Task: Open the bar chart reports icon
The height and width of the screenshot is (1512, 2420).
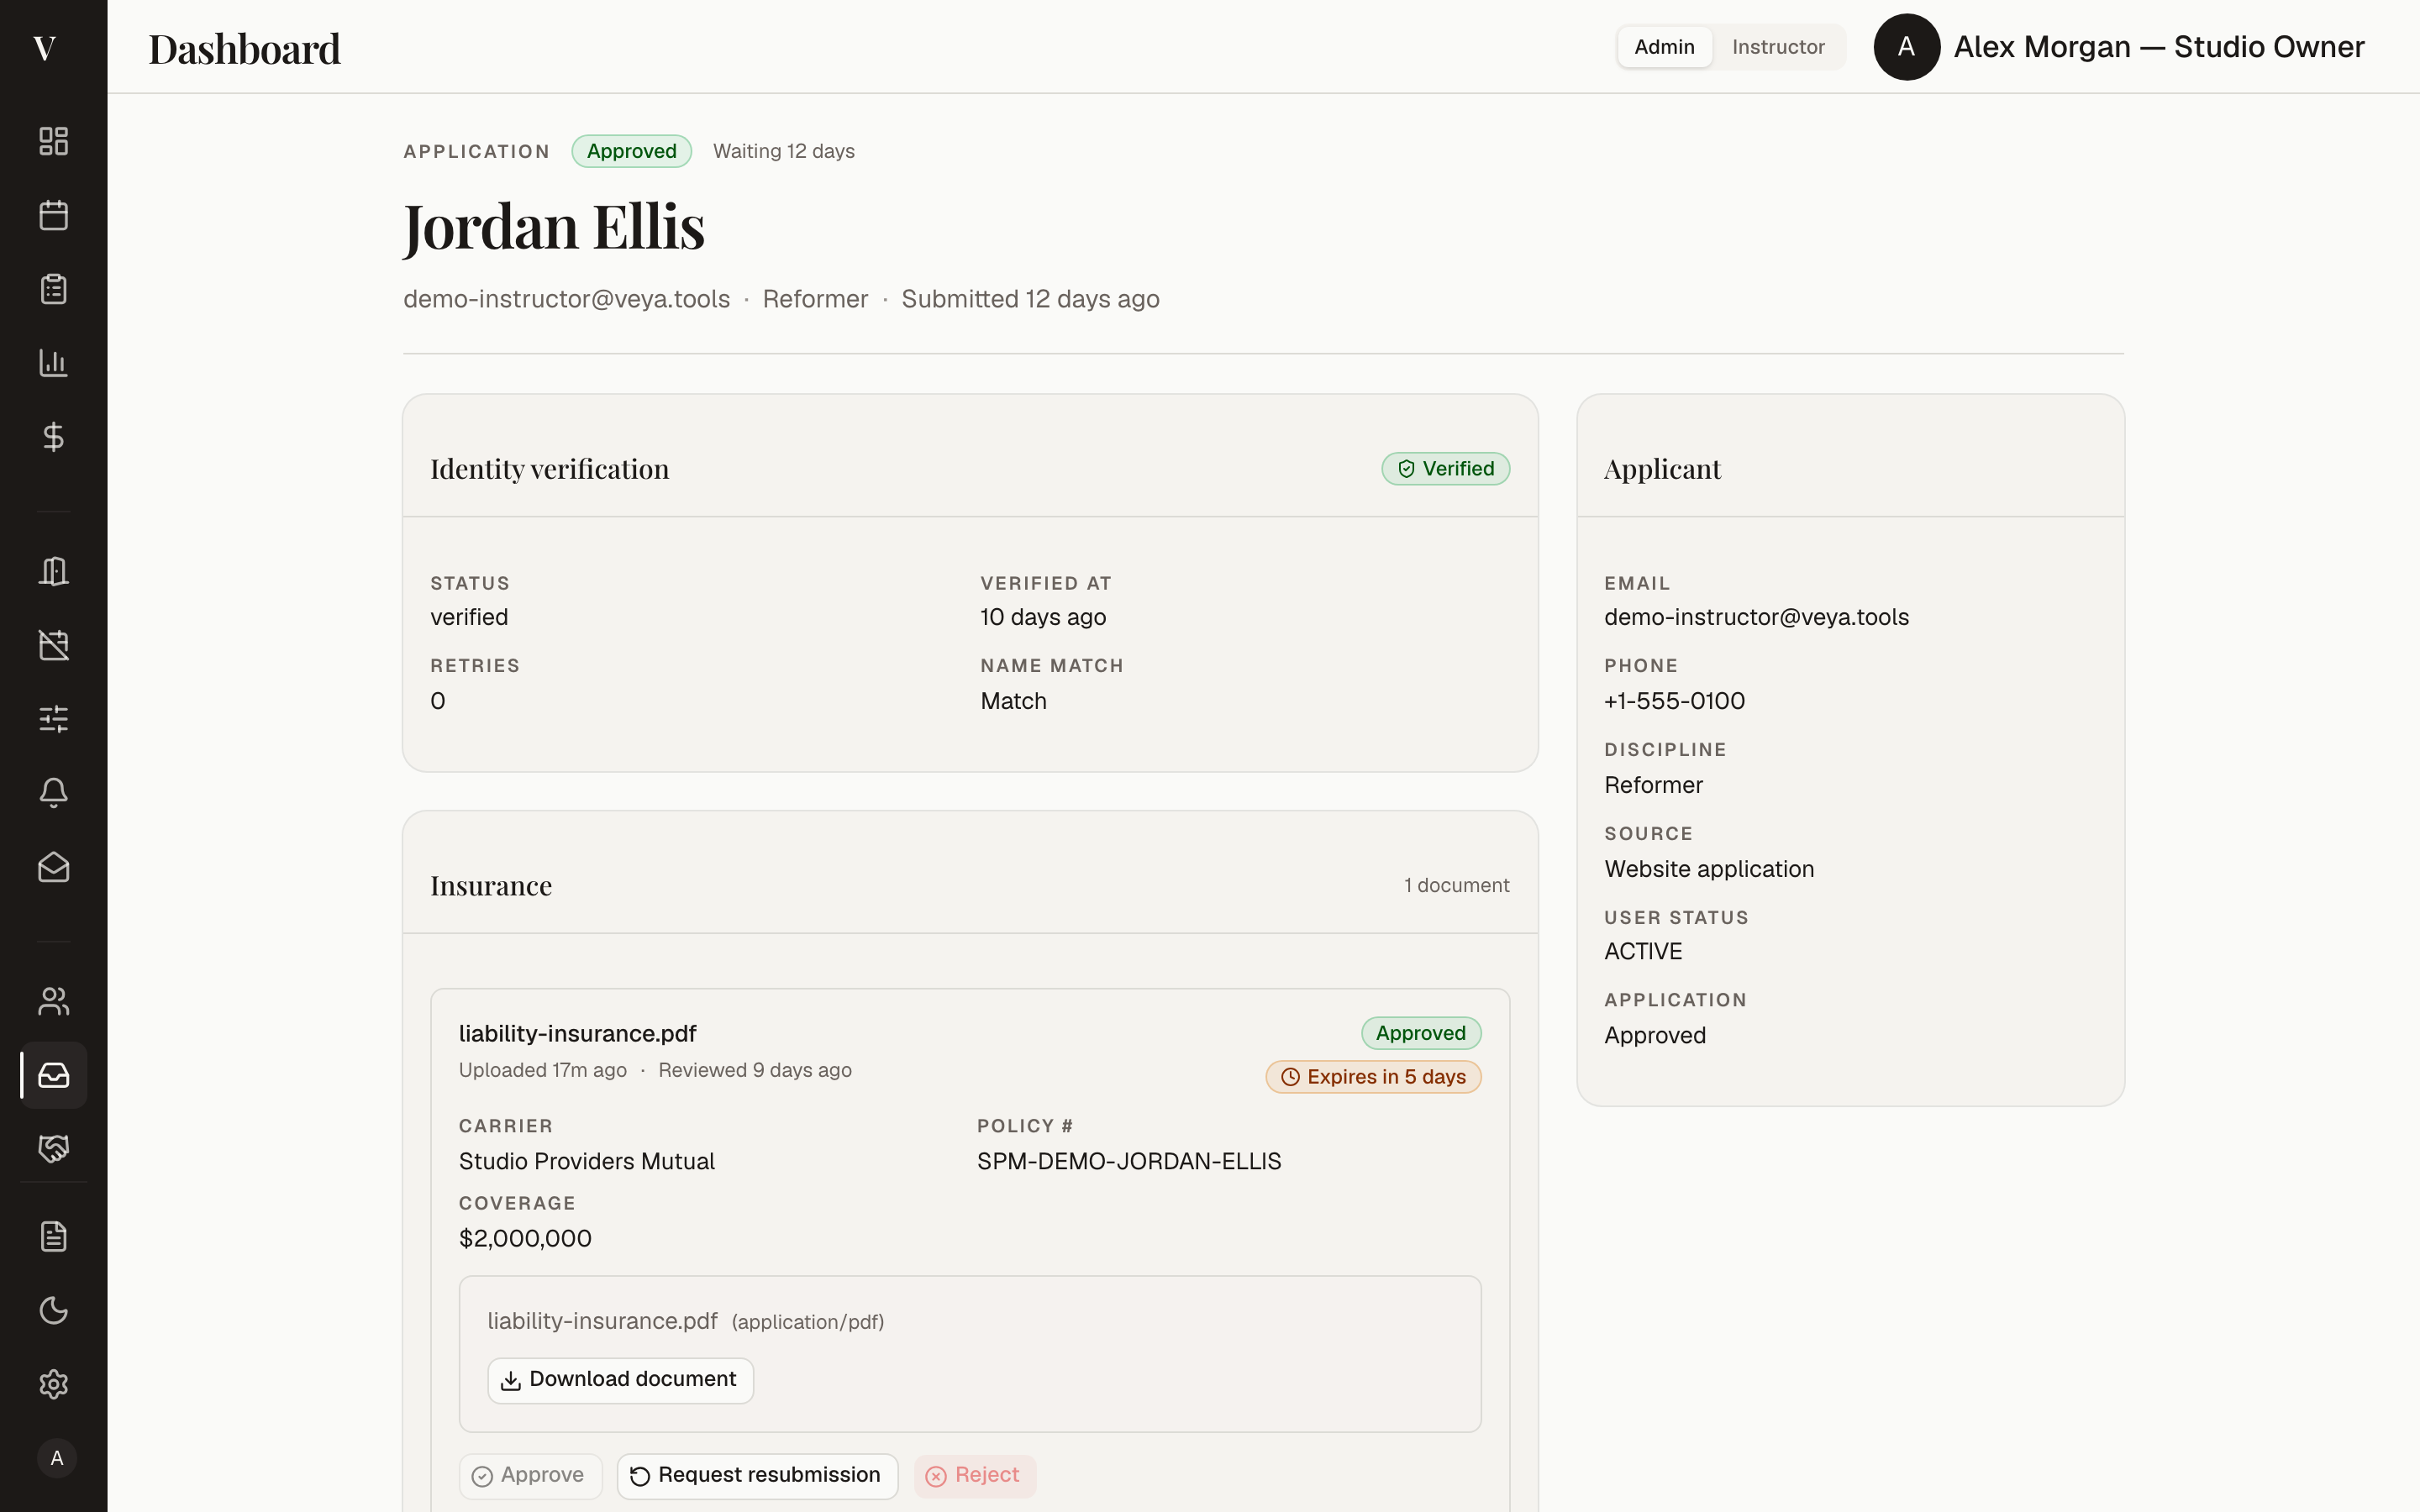Action: (x=54, y=363)
